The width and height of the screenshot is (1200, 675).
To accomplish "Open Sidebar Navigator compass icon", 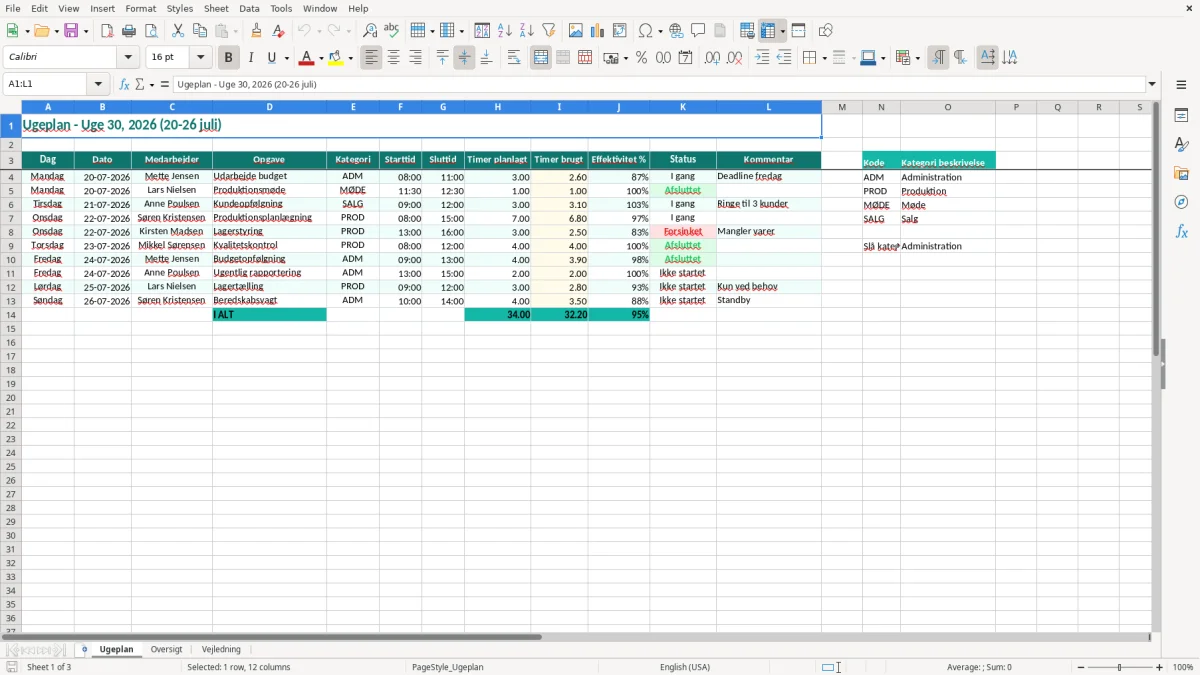I will click(1181, 202).
